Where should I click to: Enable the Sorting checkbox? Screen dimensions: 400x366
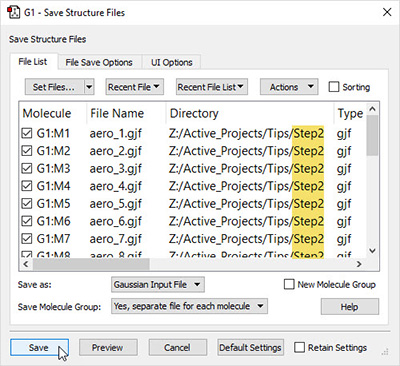[x=334, y=87]
